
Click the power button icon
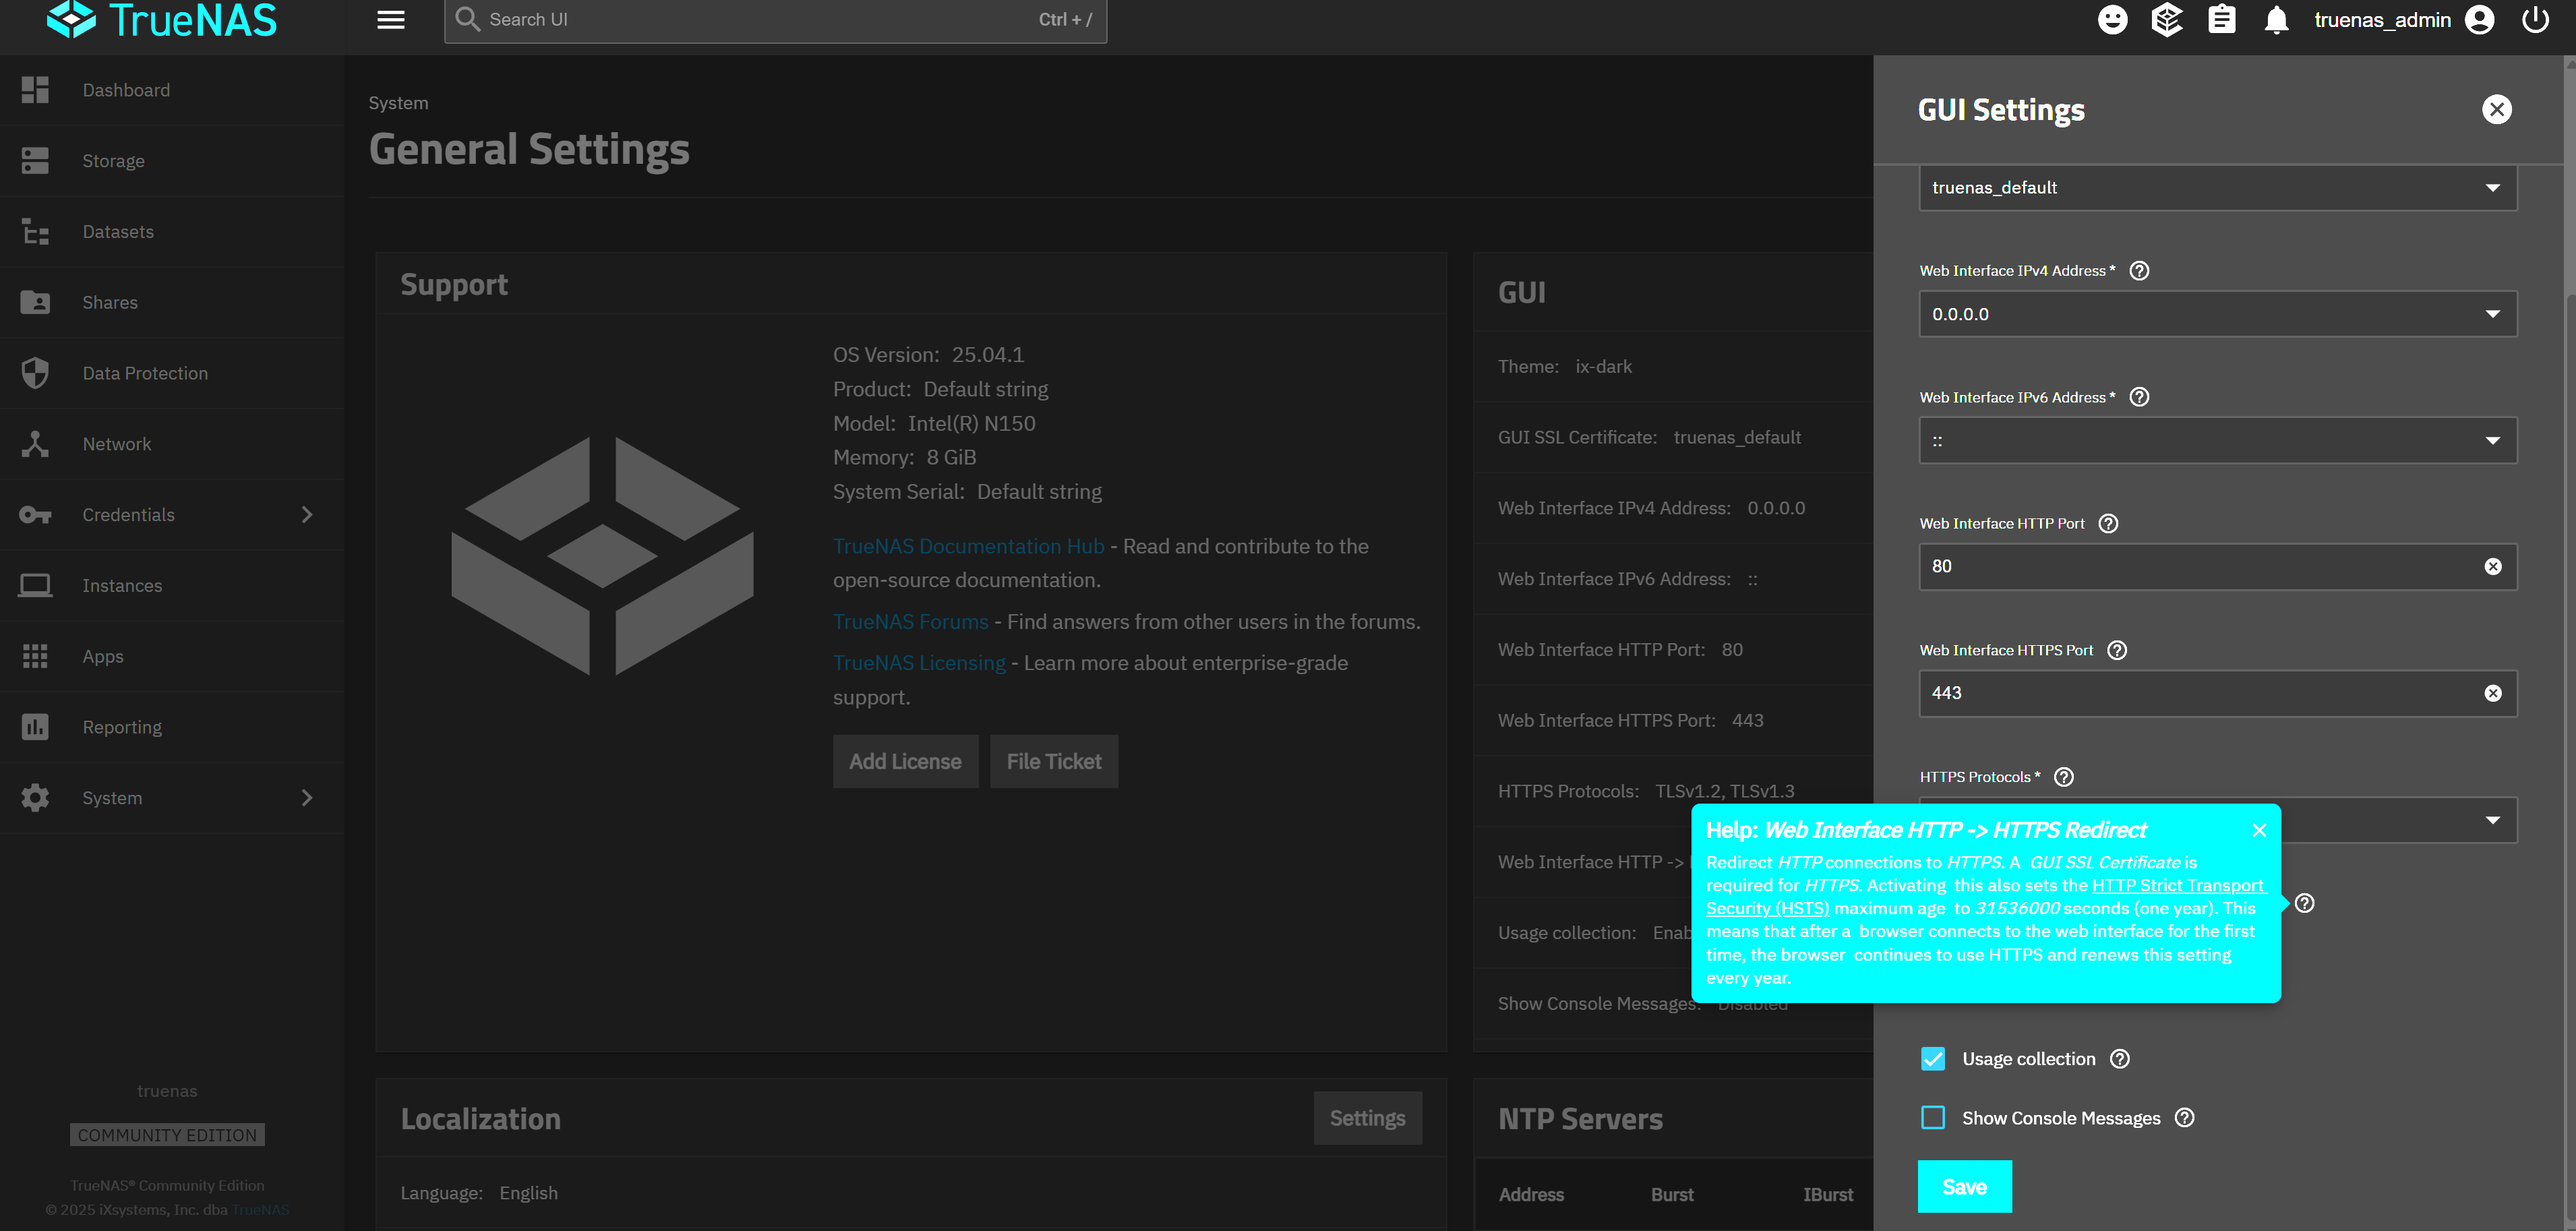(2535, 20)
